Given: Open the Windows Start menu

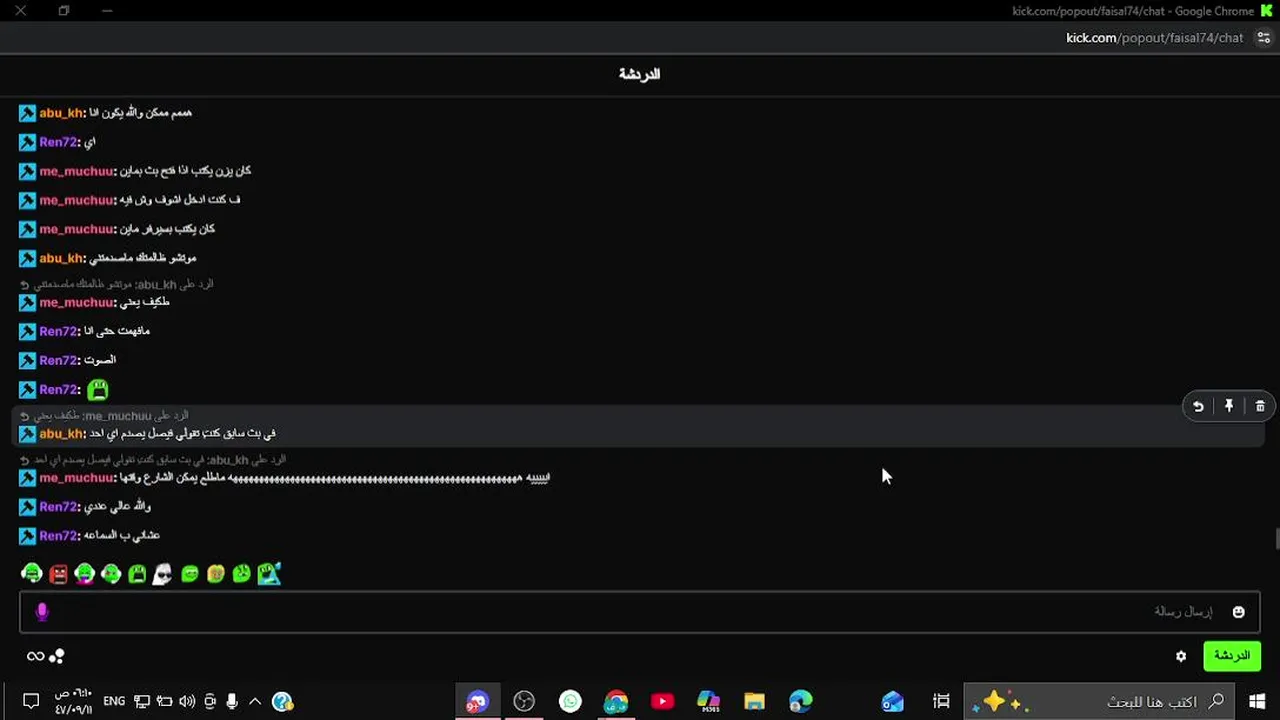Looking at the screenshot, I should [x=1257, y=701].
